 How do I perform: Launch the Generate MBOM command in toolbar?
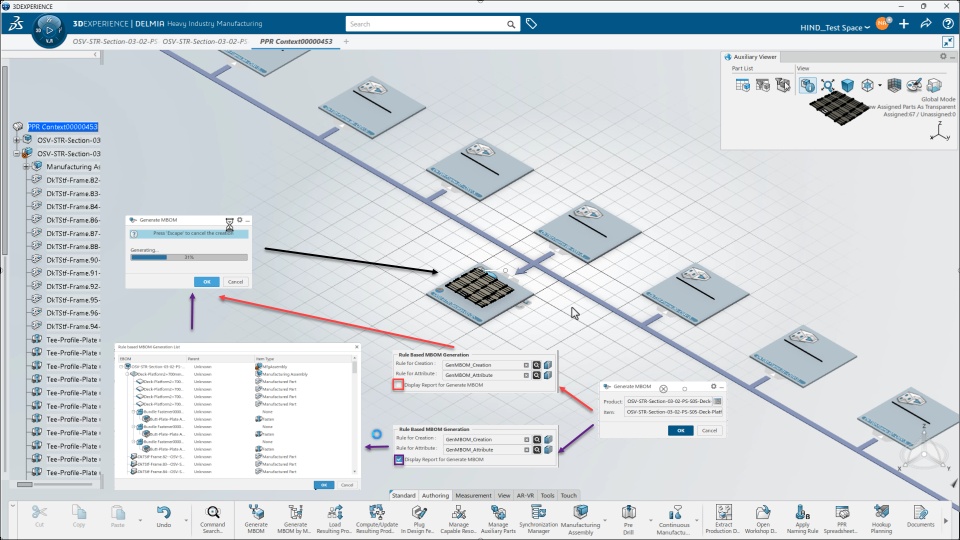point(256,518)
